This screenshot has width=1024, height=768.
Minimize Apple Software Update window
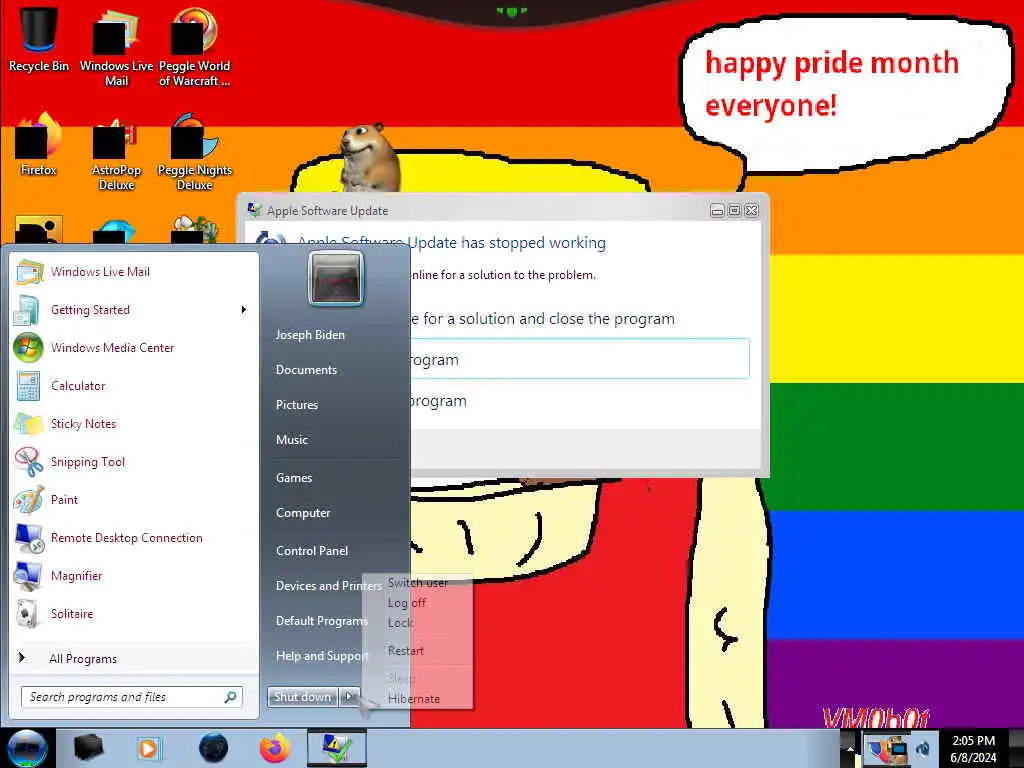click(717, 210)
